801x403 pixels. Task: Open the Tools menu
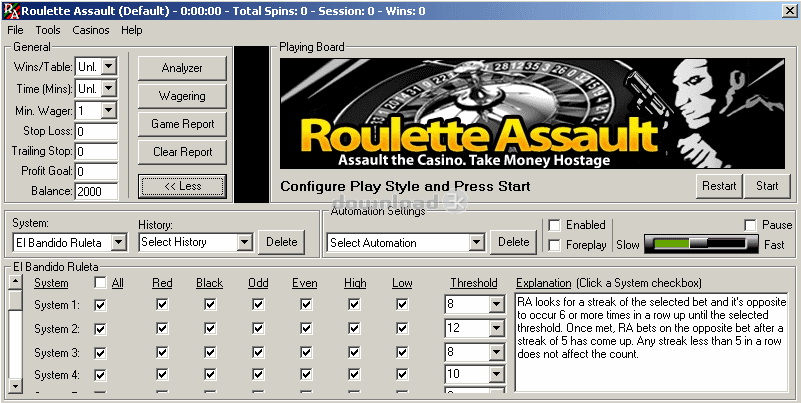click(48, 30)
